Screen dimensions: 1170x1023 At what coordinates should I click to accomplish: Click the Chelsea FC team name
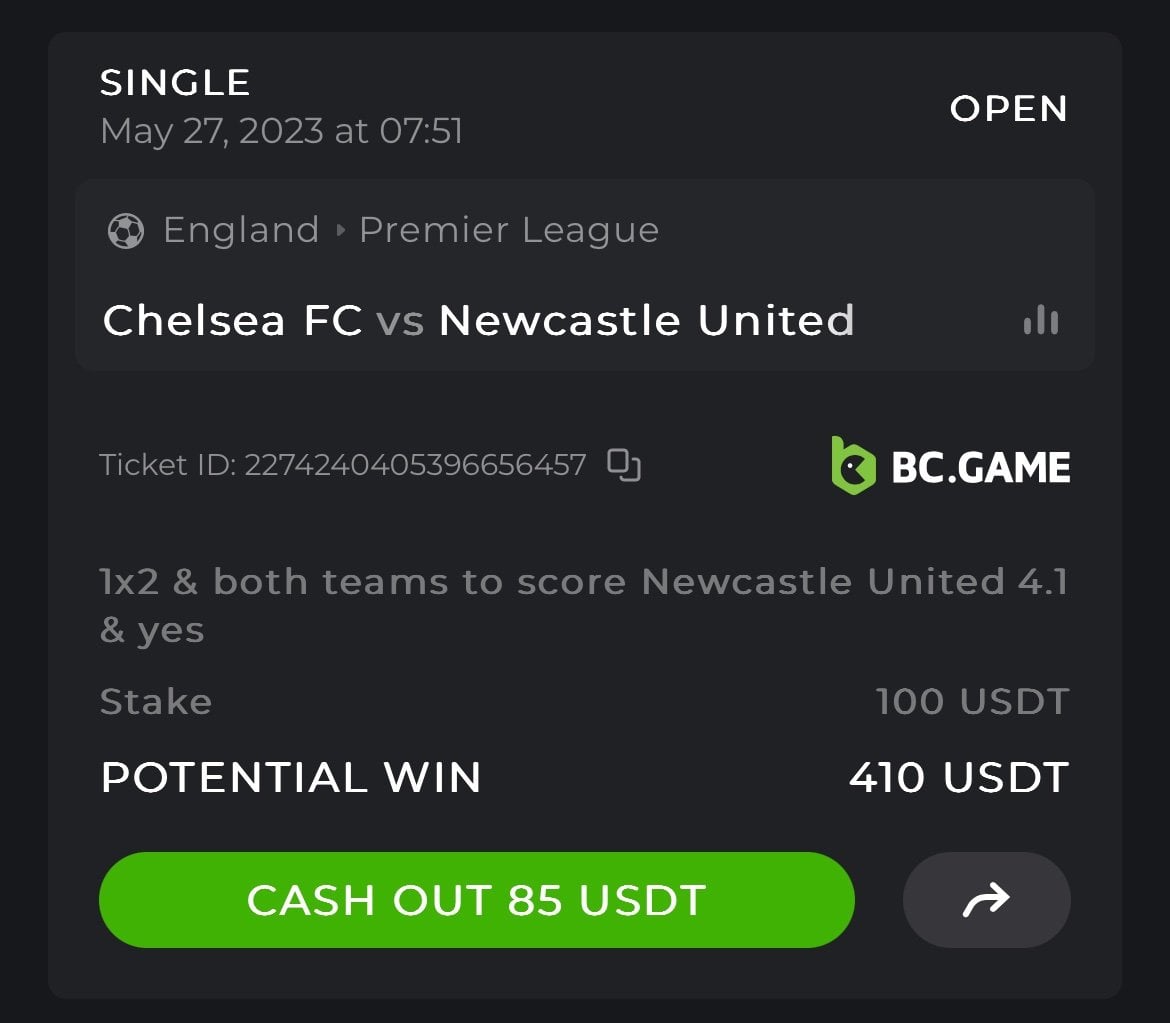pos(233,321)
